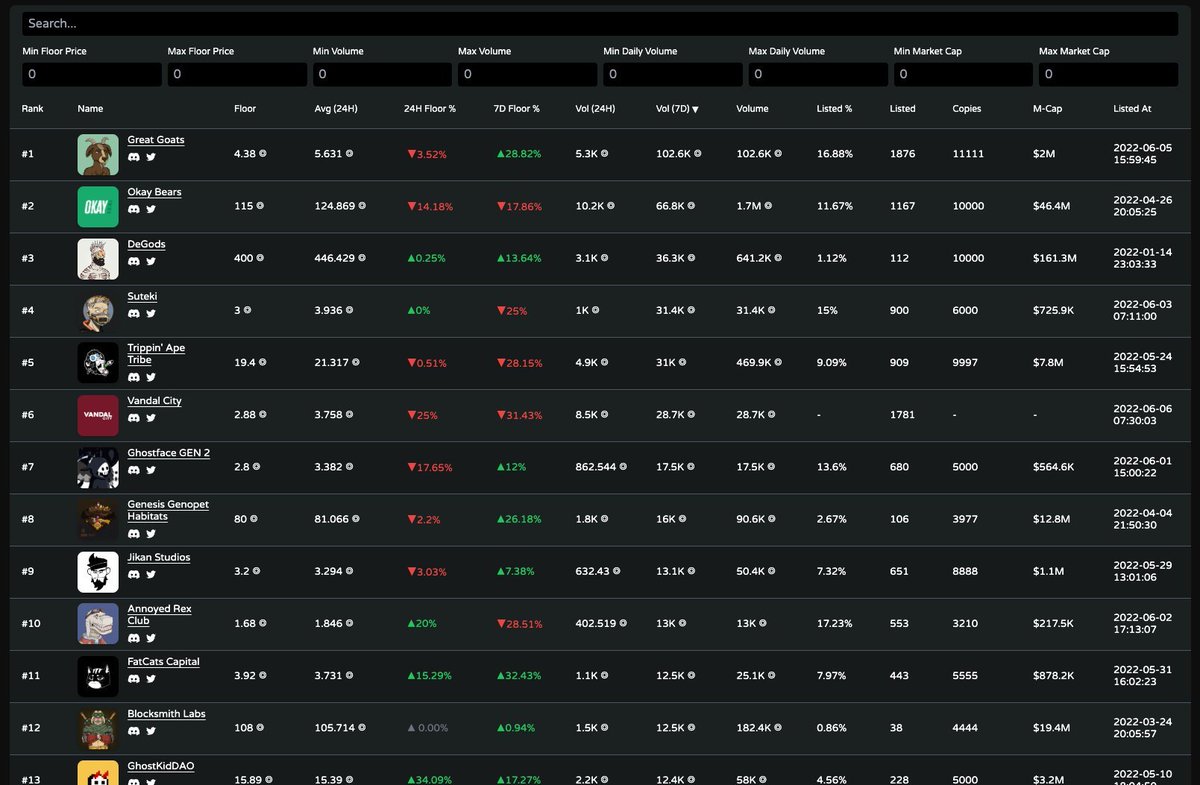Open DeGods Discord icon
The width and height of the screenshot is (1200, 785).
click(134, 261)
